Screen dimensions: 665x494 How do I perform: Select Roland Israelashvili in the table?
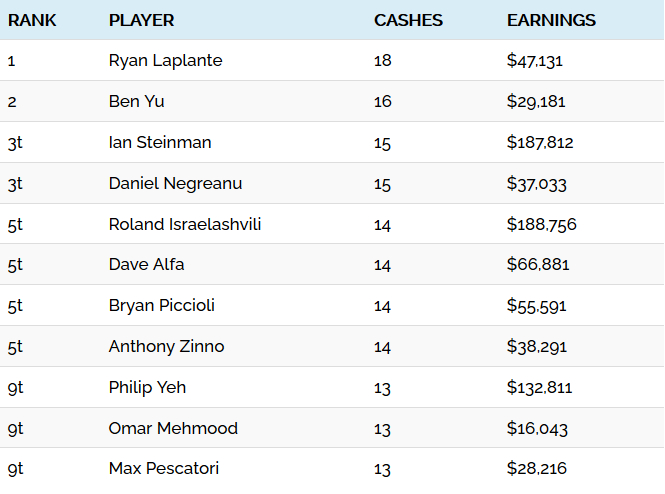[x=184, y=224]
